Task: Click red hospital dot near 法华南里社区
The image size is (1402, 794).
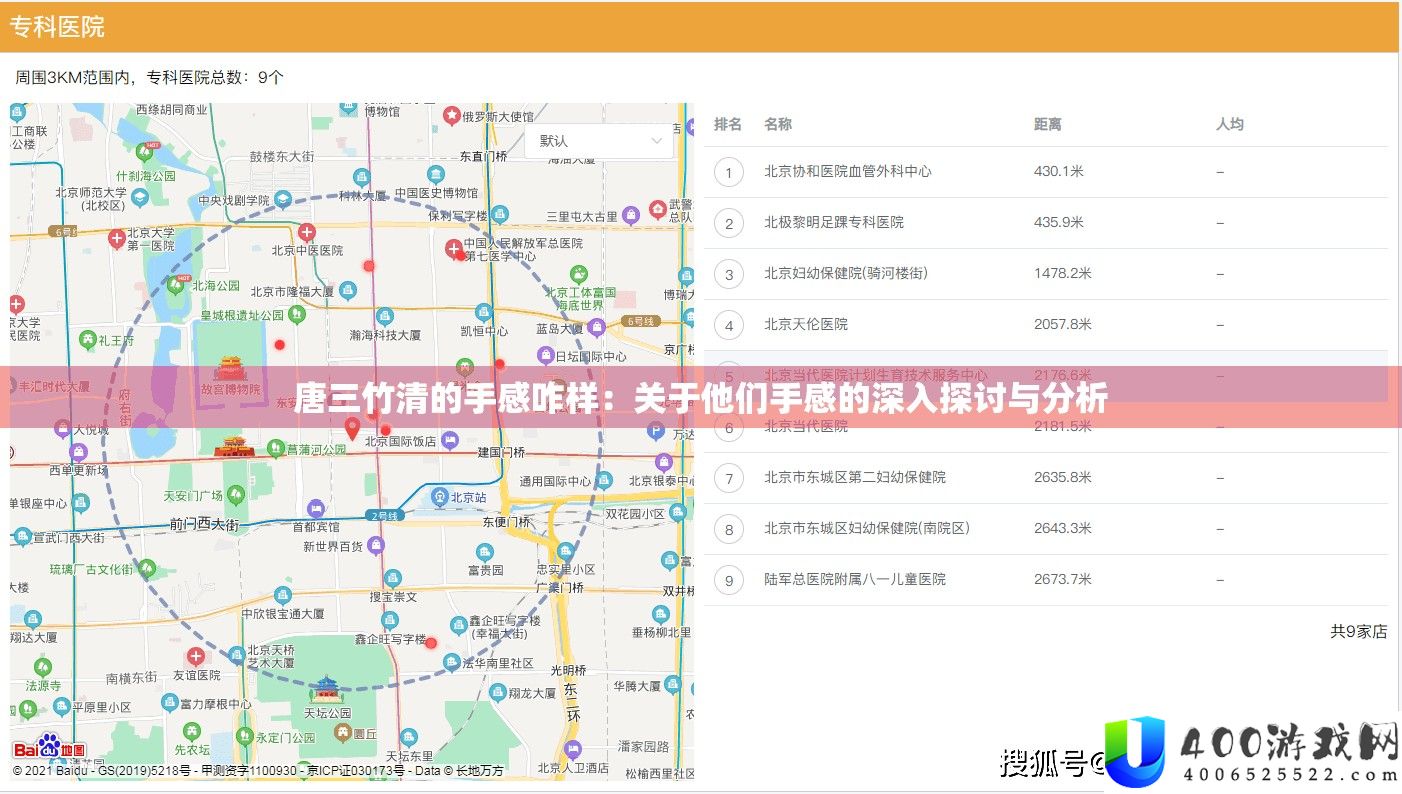Action: coord(431,643)
